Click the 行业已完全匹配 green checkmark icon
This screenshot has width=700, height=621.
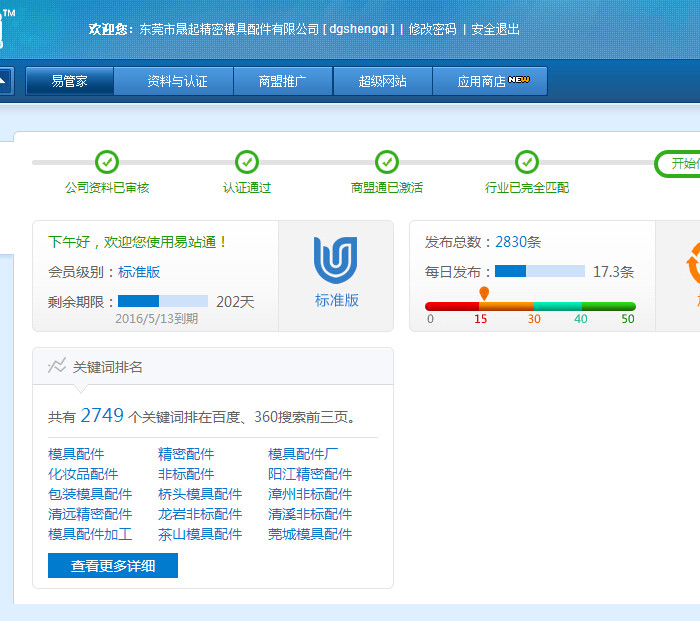[x=527, y=162]
